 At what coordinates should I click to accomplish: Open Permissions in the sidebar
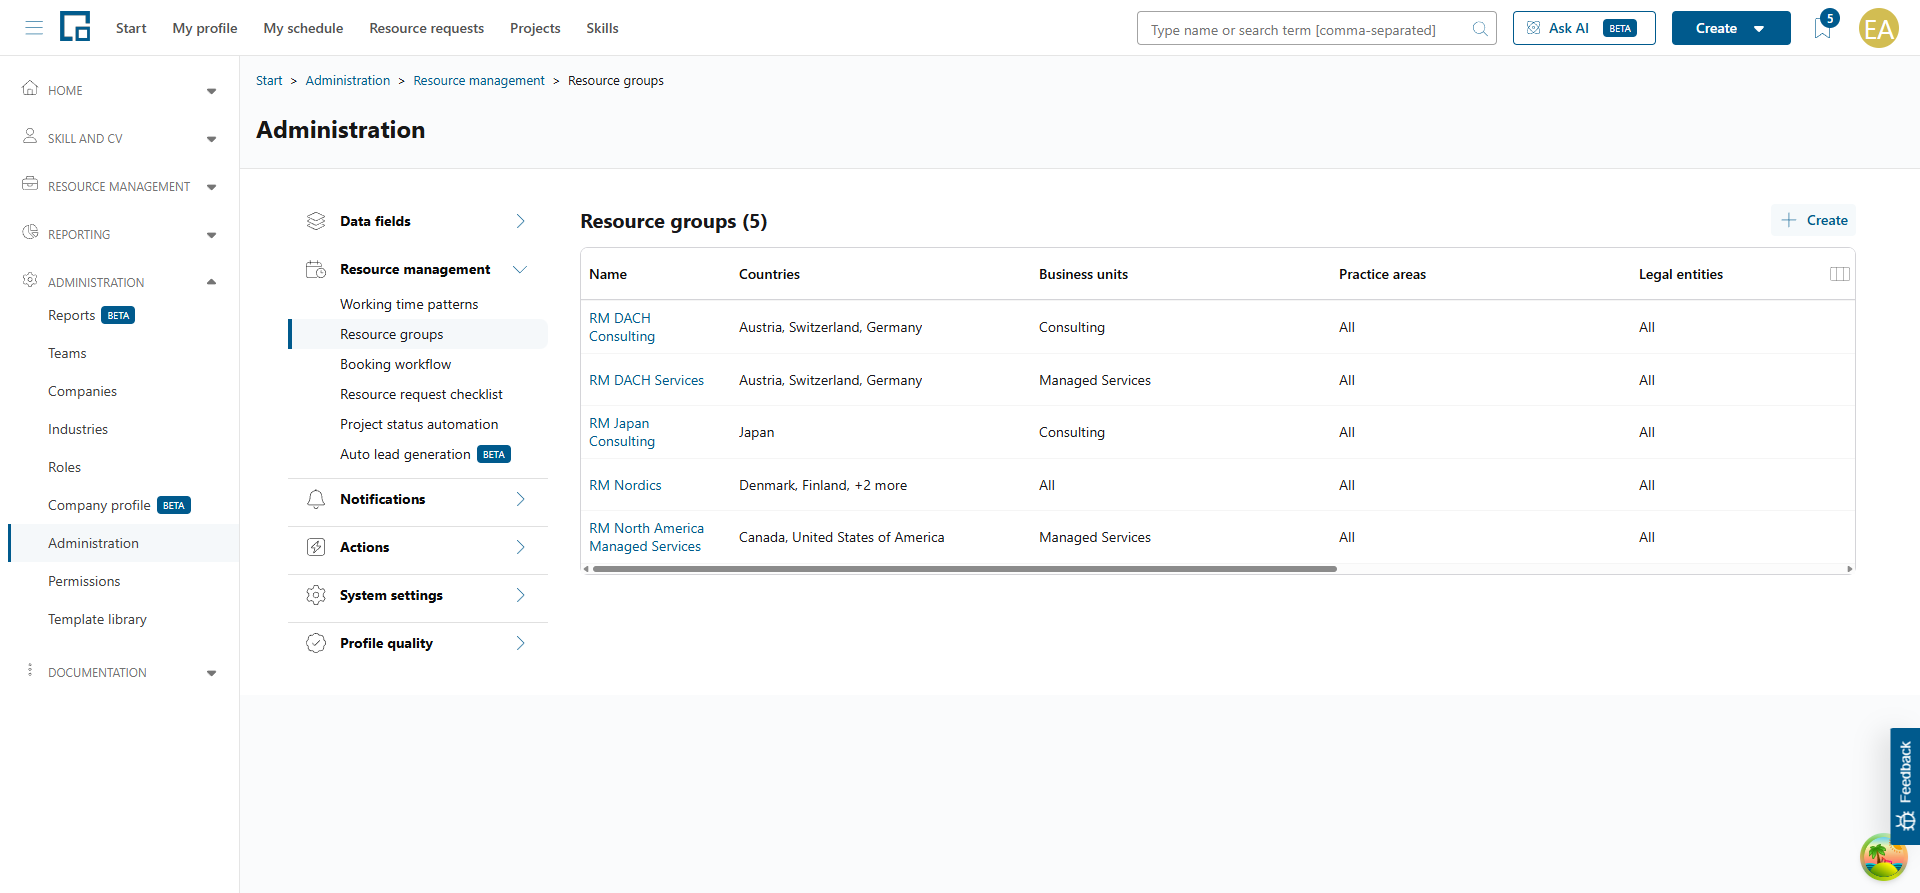click(x=84, y=581)
